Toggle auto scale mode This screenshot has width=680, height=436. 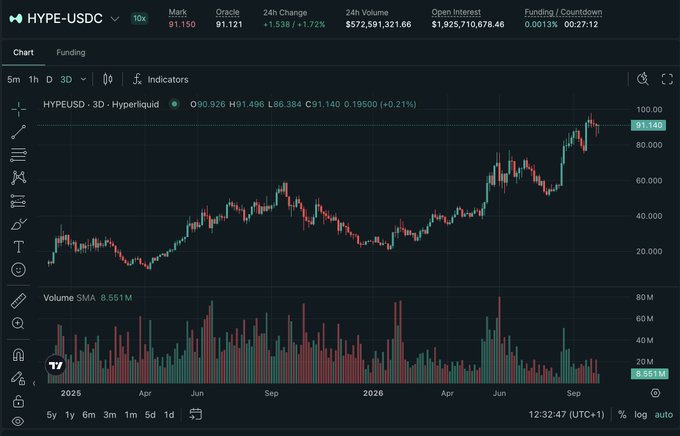[664, 415]
